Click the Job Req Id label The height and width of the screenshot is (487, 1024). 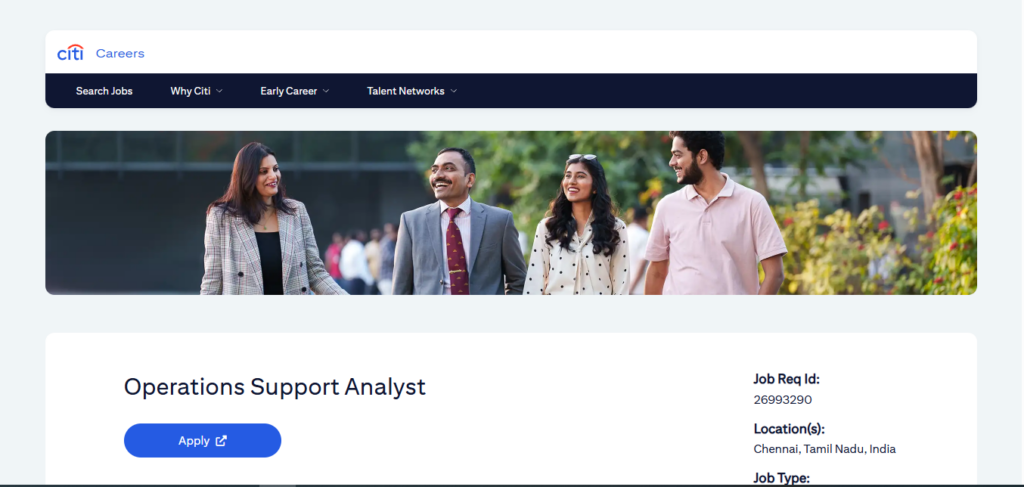pos(786,379)
